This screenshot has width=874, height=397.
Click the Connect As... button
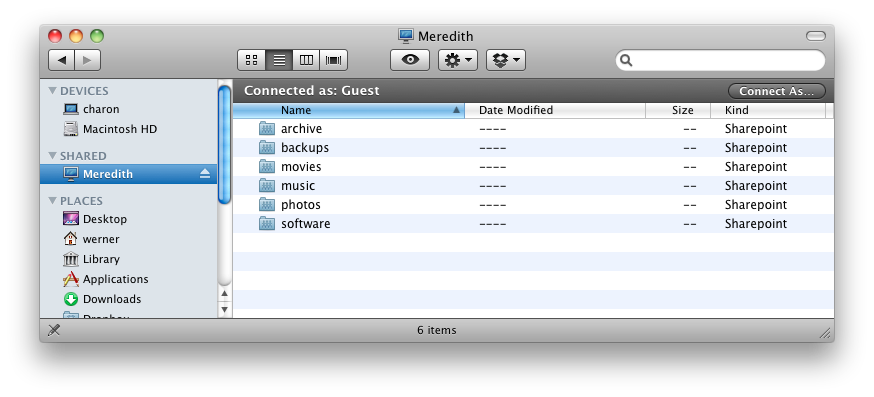(776, 91)
